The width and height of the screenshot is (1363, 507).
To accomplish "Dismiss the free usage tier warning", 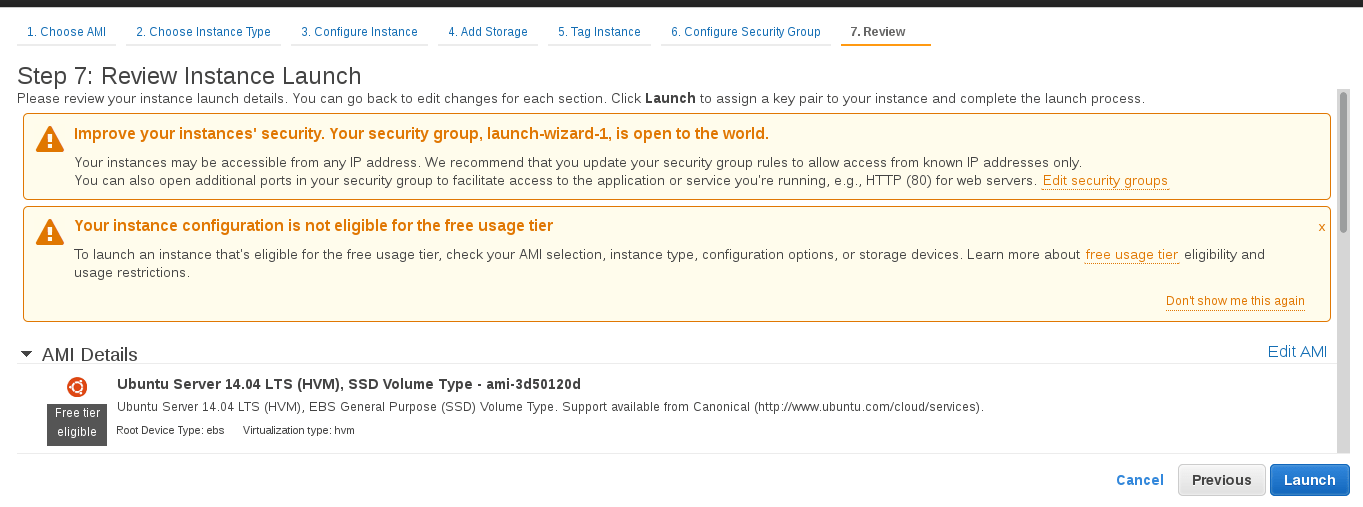I will [x=1321, y=227].
